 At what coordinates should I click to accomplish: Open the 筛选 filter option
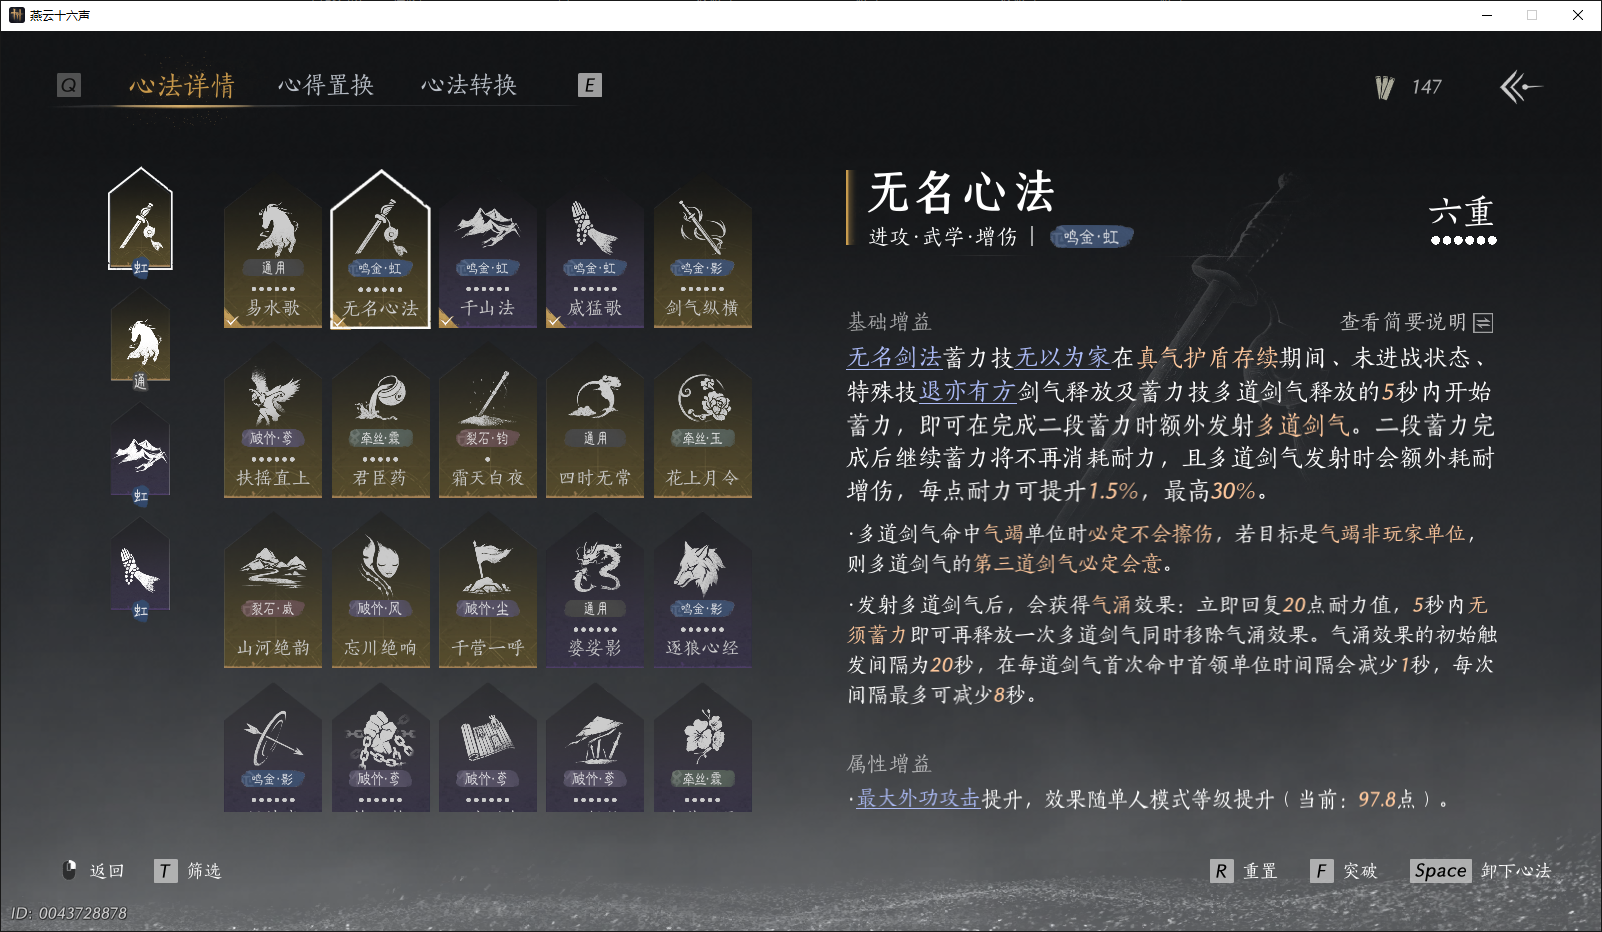pyautogui.click(x=189, y=871)
